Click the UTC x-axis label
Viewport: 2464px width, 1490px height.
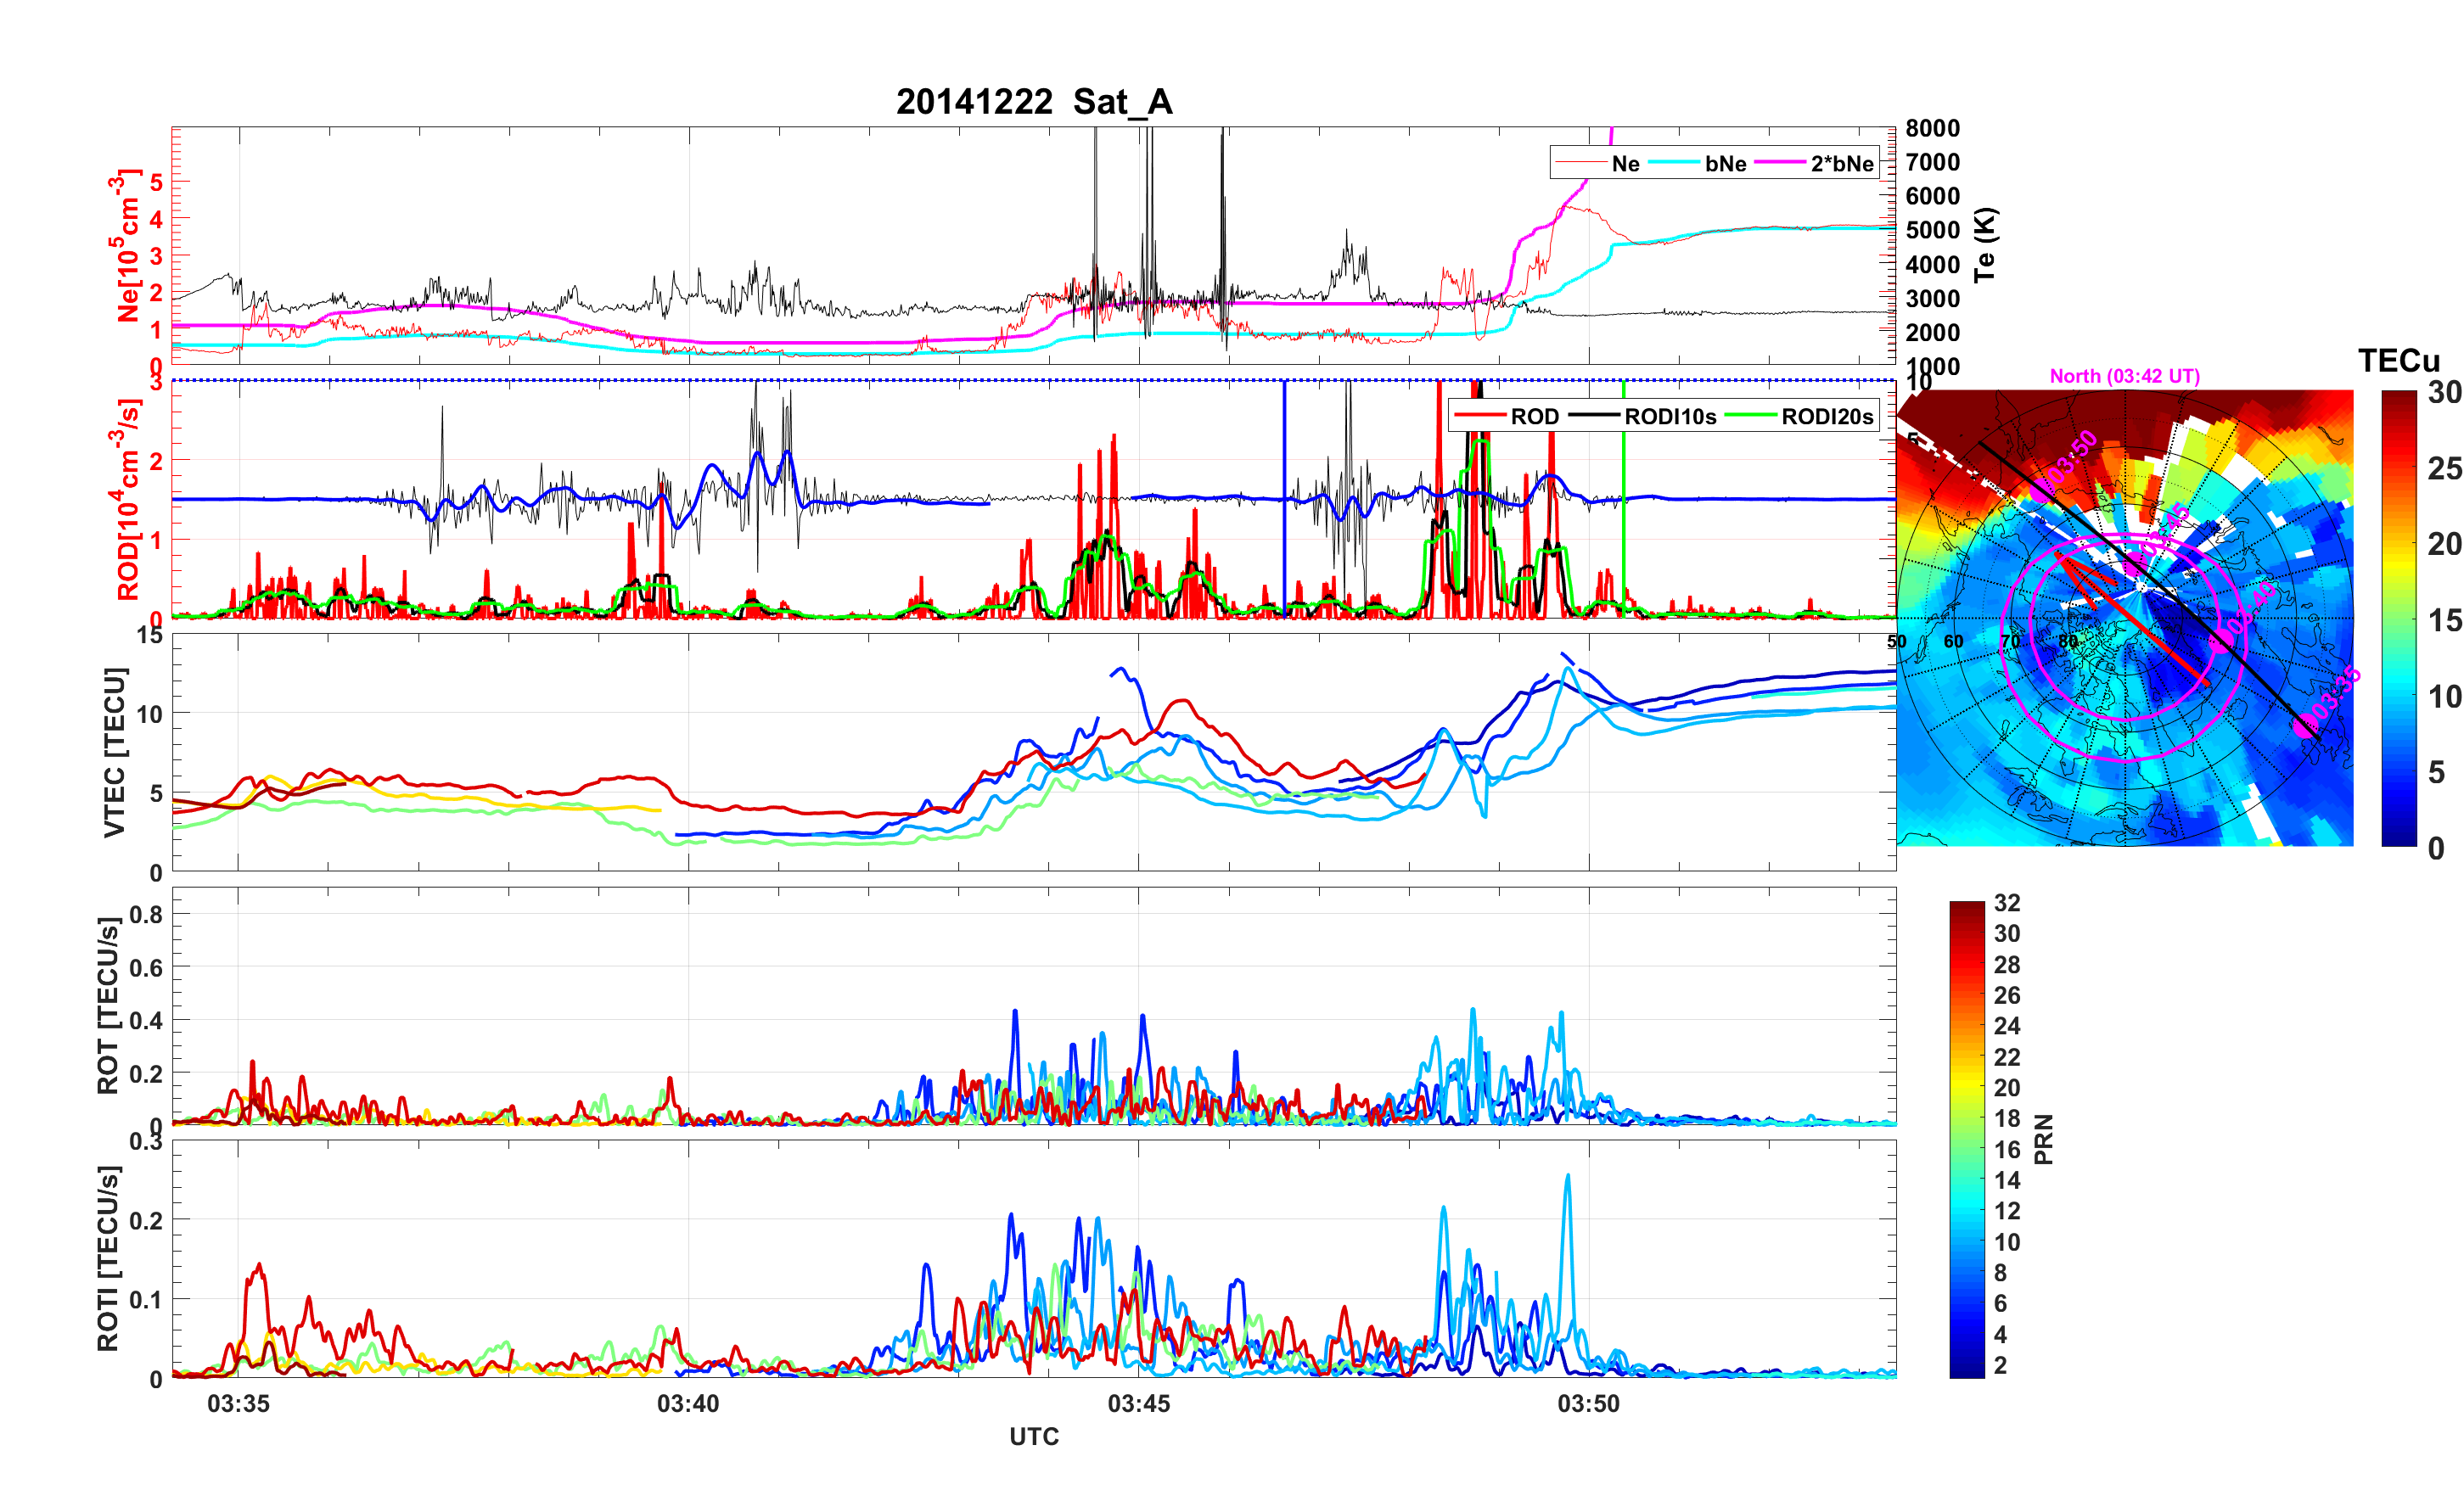(1033, 1436)
